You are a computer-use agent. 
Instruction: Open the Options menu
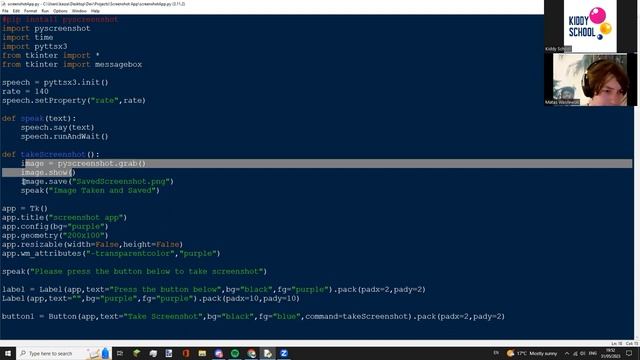pos(60,11)
